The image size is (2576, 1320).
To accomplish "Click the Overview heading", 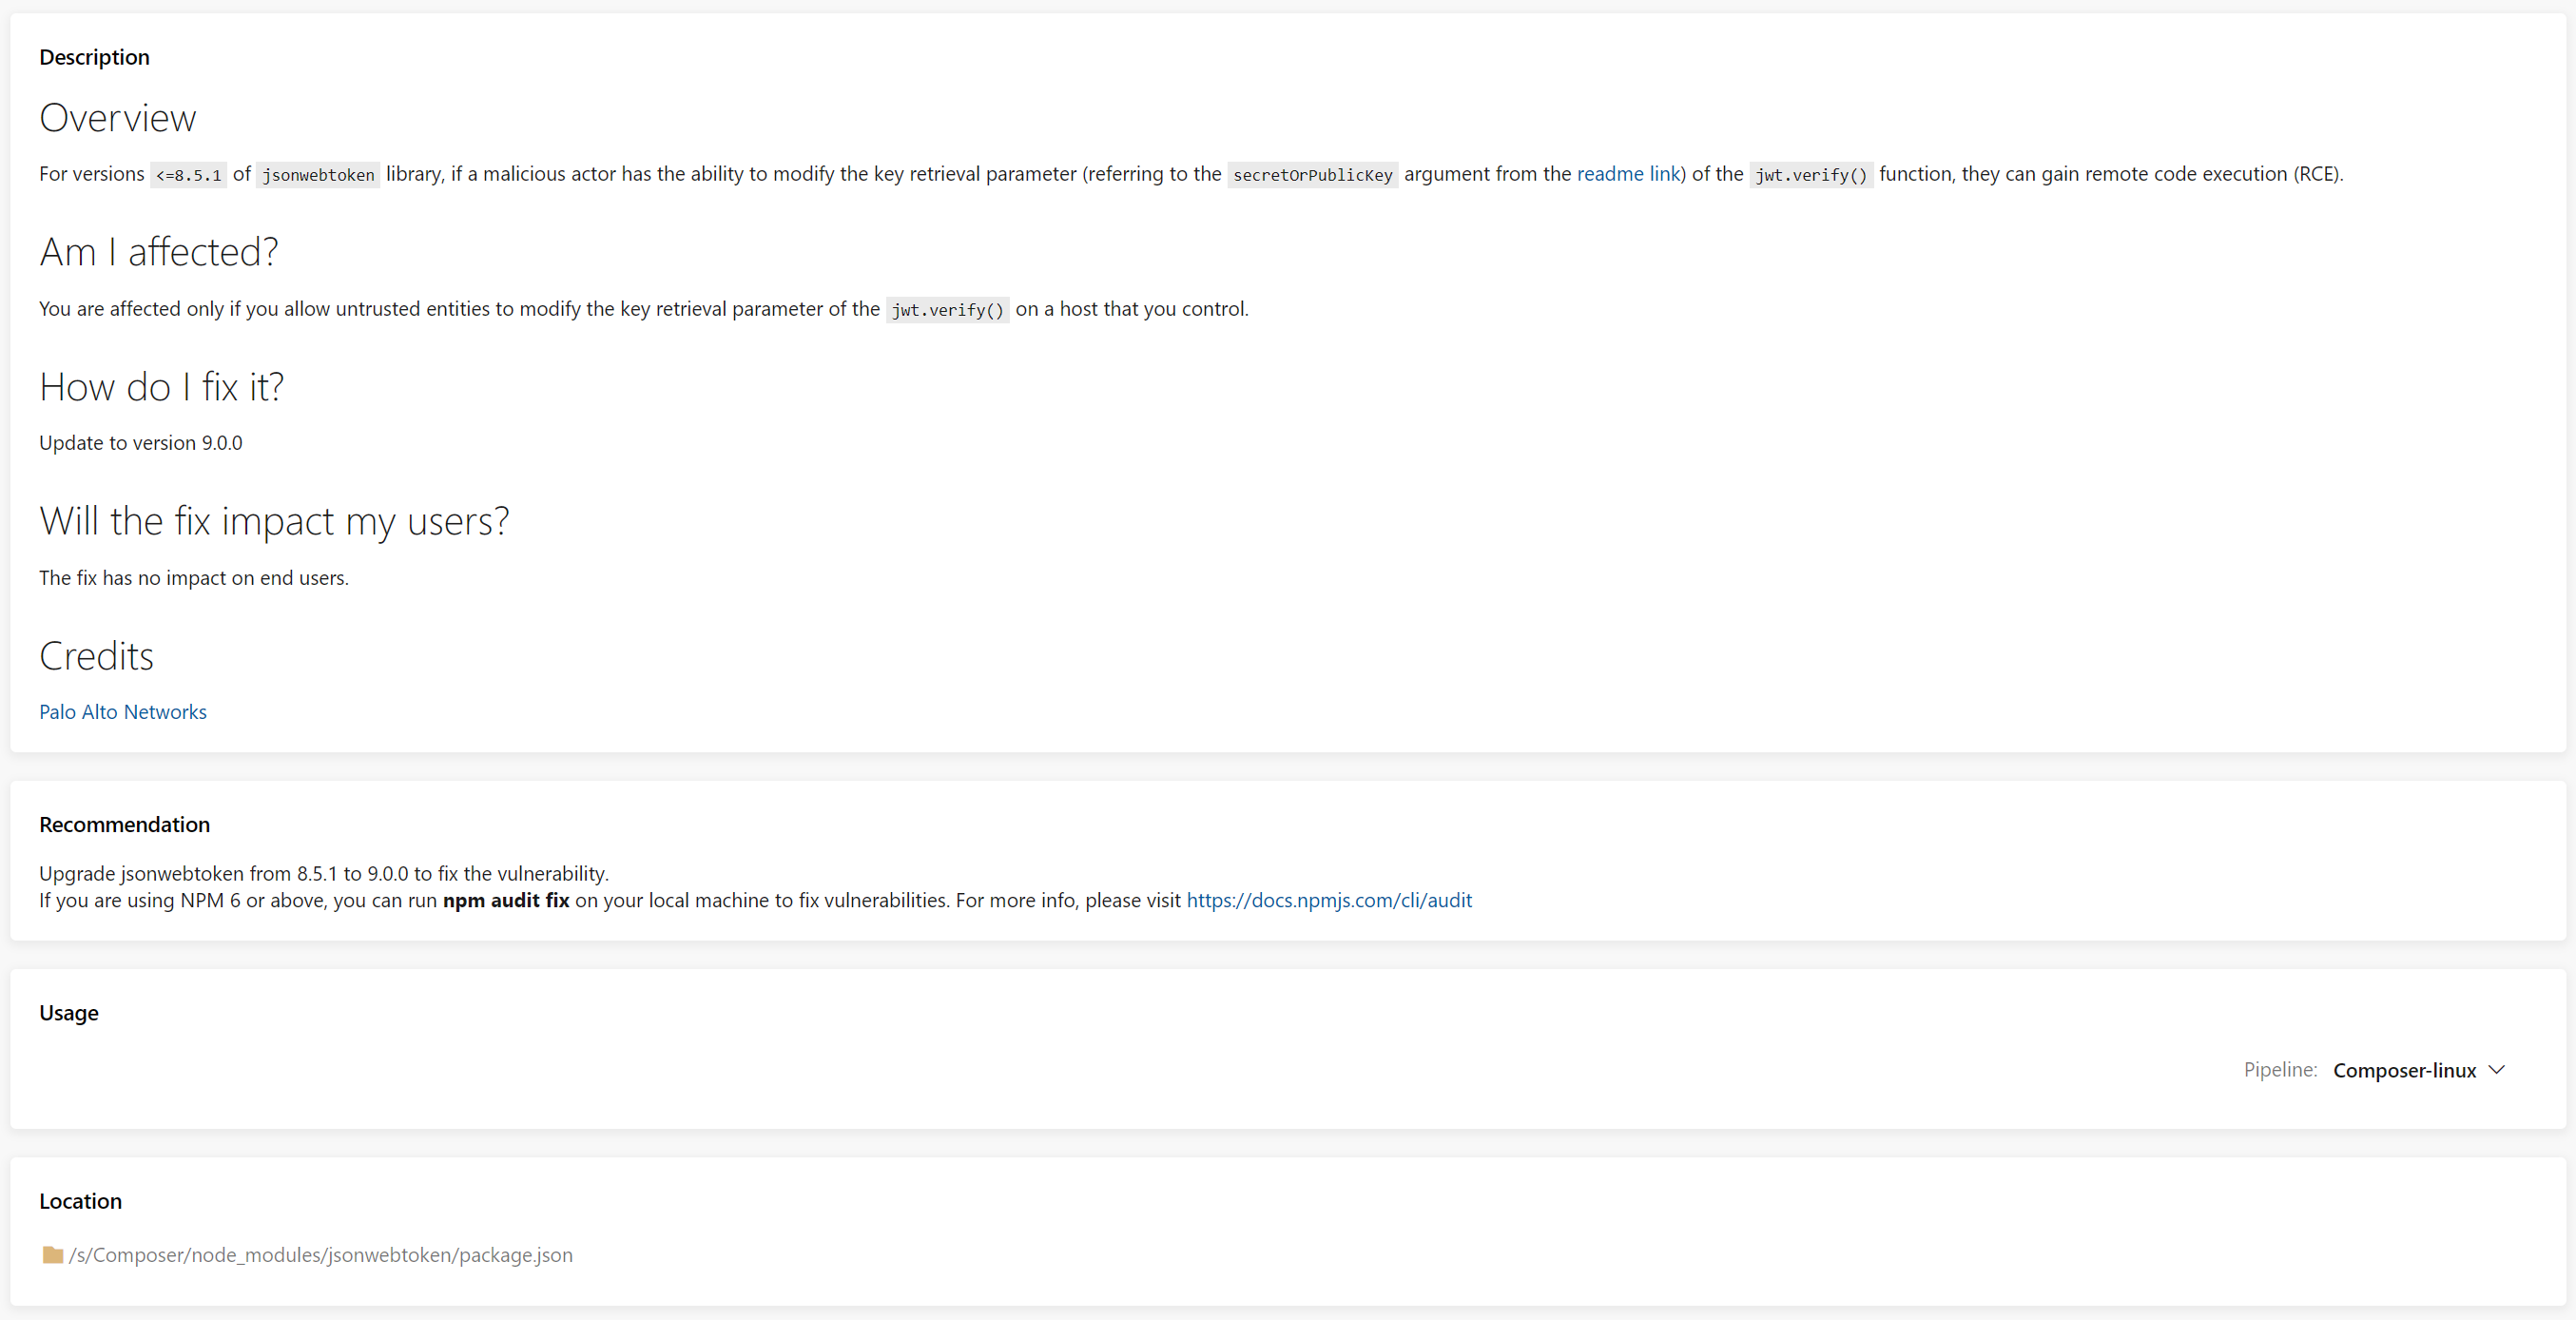I will coord(117,117).
